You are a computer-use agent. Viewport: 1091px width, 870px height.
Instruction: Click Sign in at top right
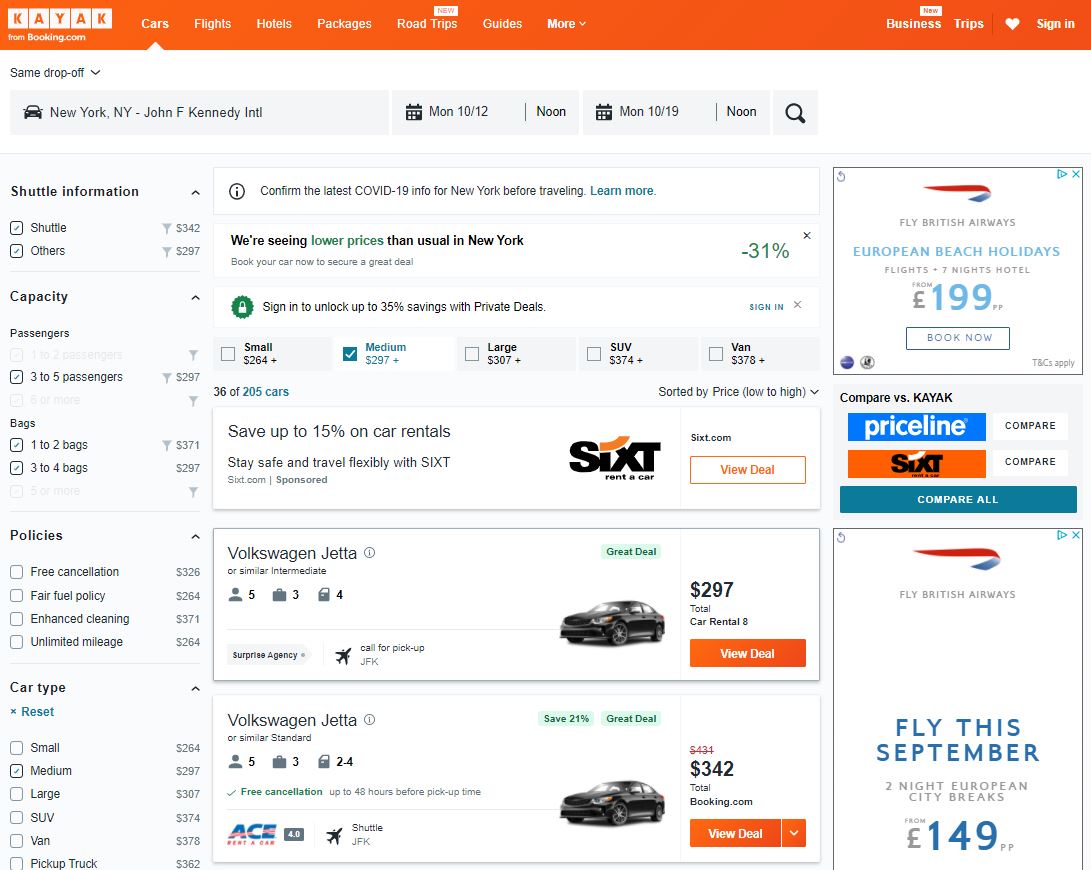tap(1056, 24)
